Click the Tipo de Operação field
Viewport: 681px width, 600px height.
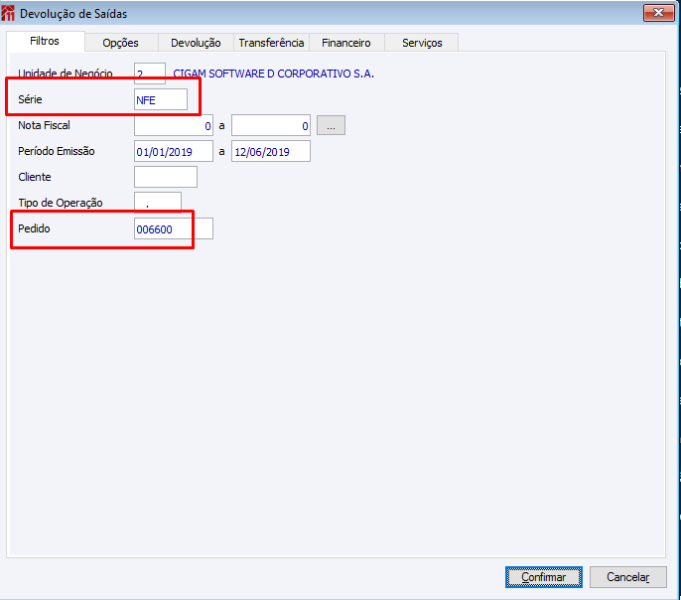158,202
